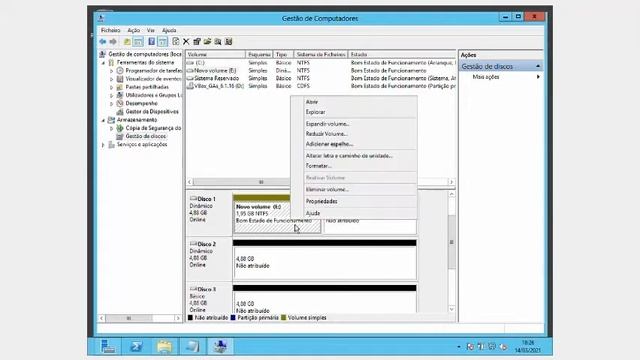Expand Serviços e aplicações tree node
The image size is (640, 360).
103,145
